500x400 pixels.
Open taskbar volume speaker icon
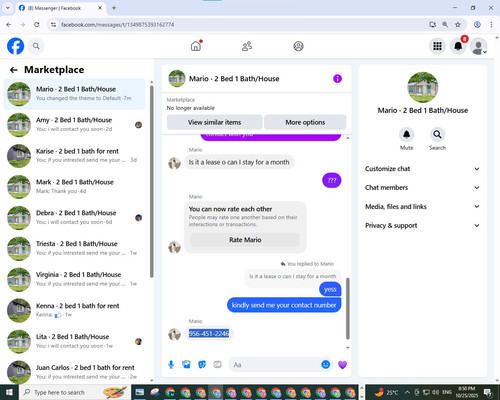click(x=435, y=392)
